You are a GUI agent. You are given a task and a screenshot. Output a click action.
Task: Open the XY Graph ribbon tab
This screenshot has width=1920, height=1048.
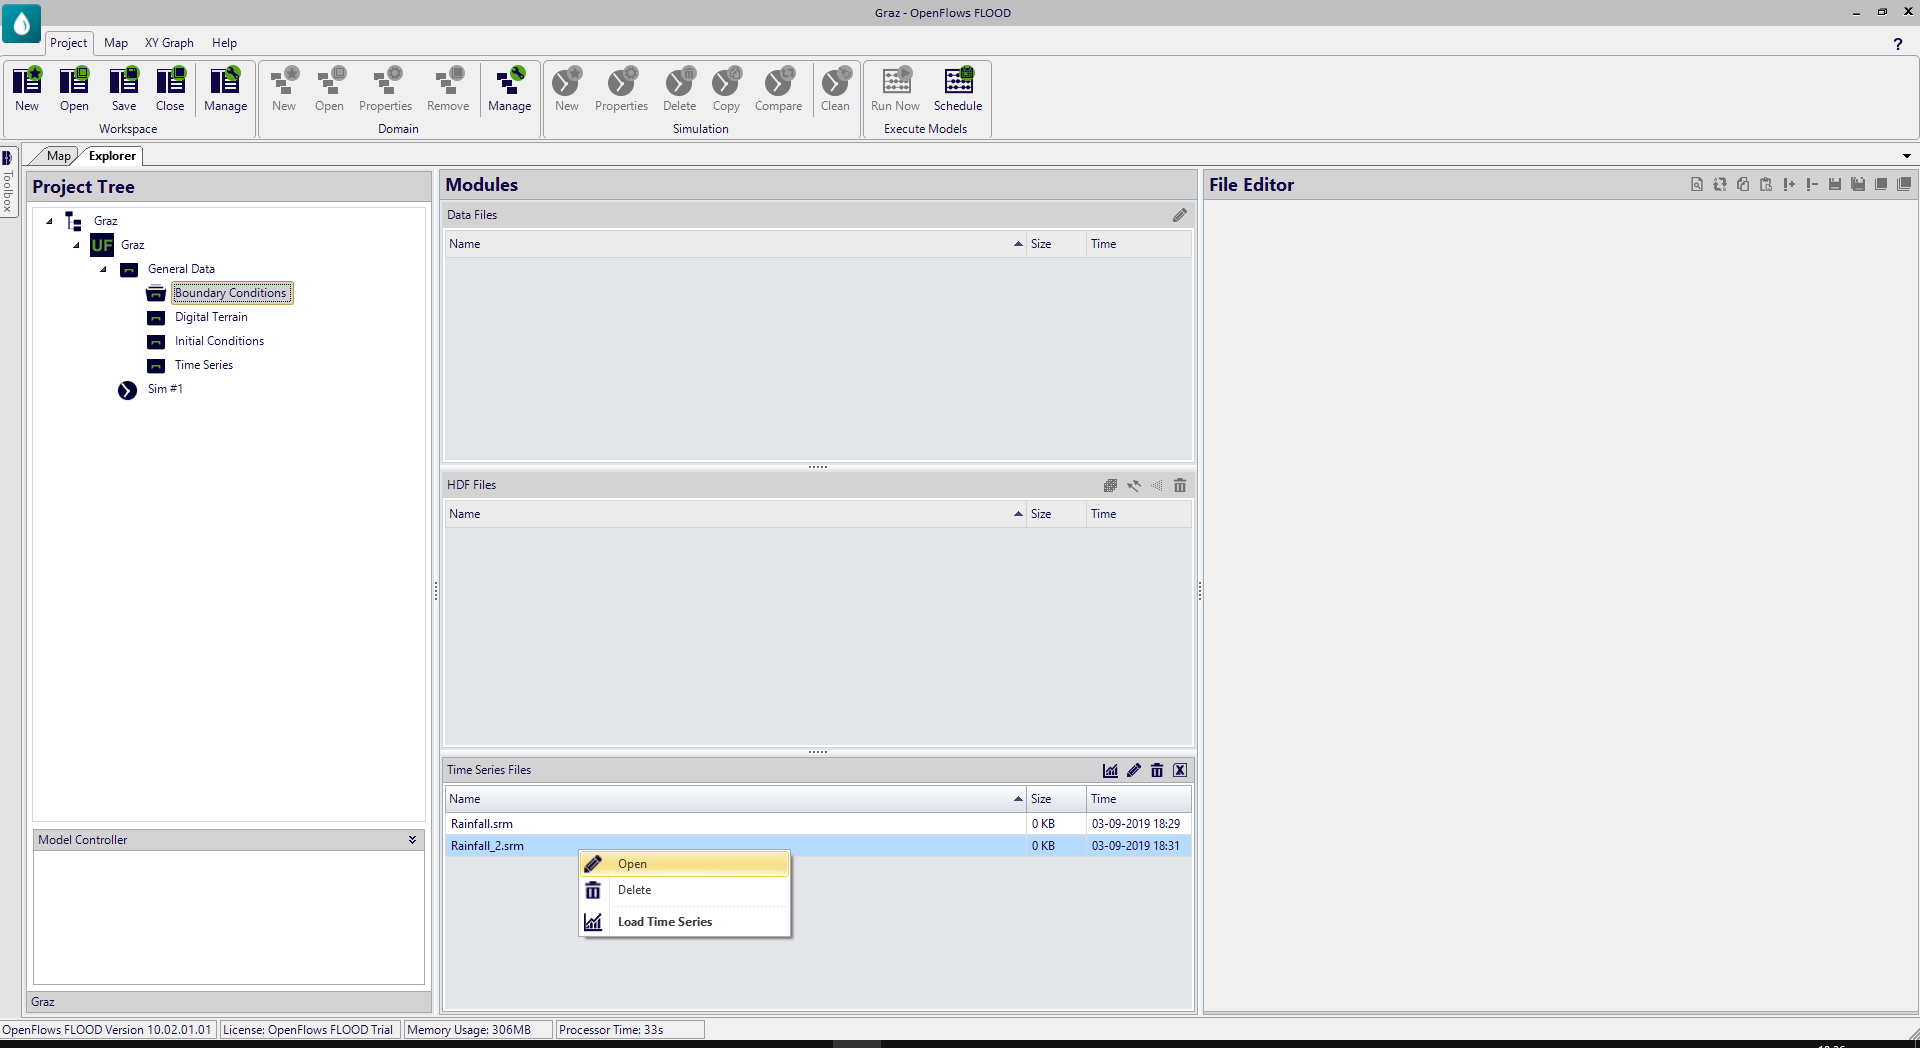pyautogui.click(x=169, y=43)
